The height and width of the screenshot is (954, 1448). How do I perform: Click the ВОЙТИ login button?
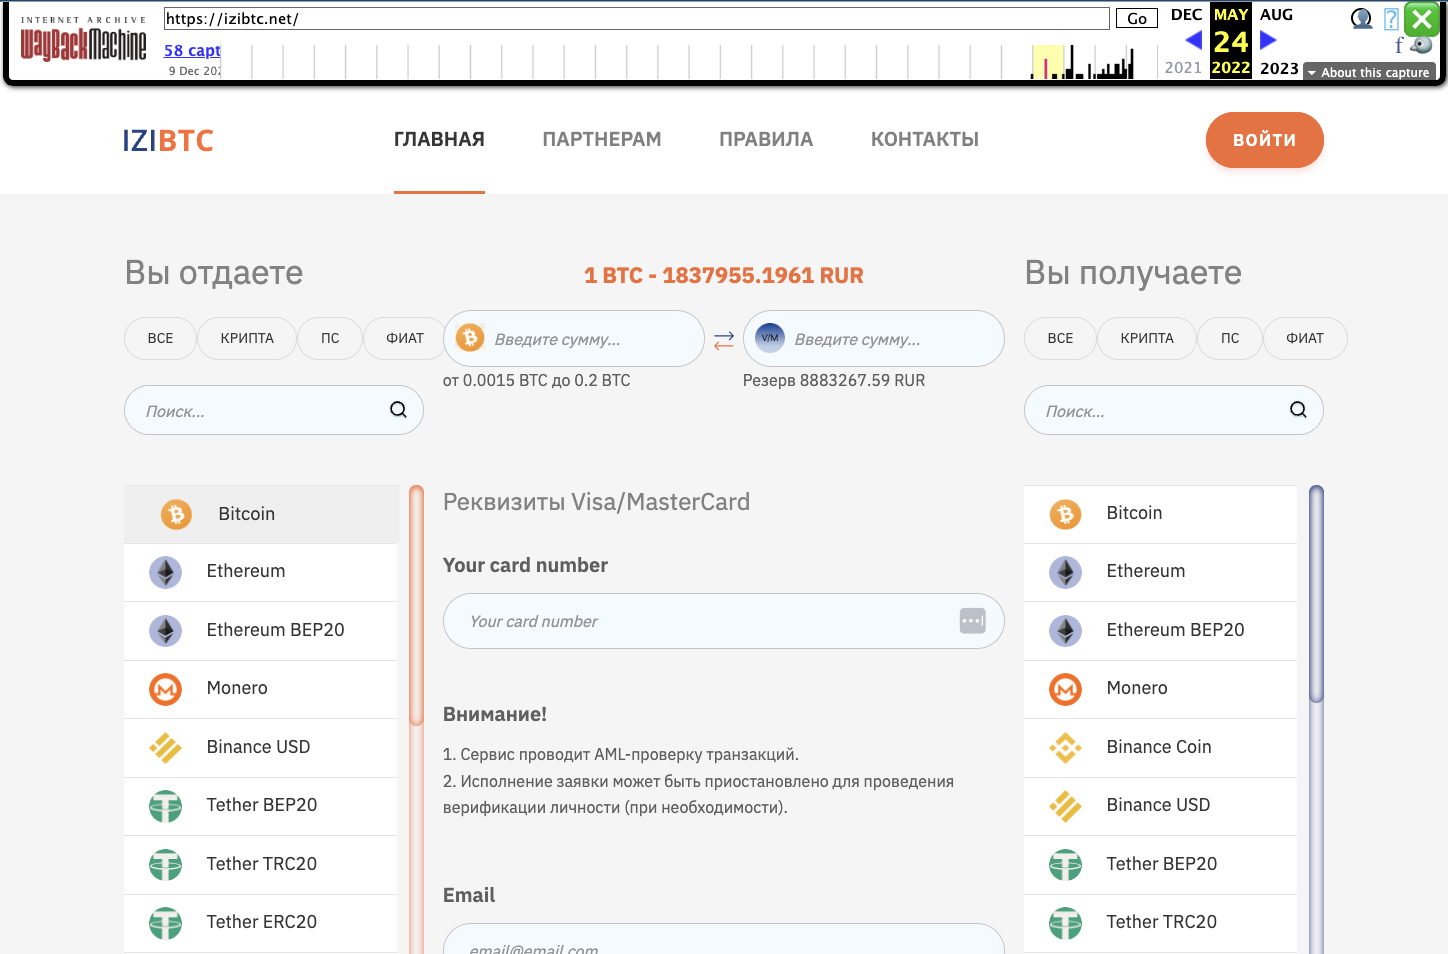(x=1264, y=140)
